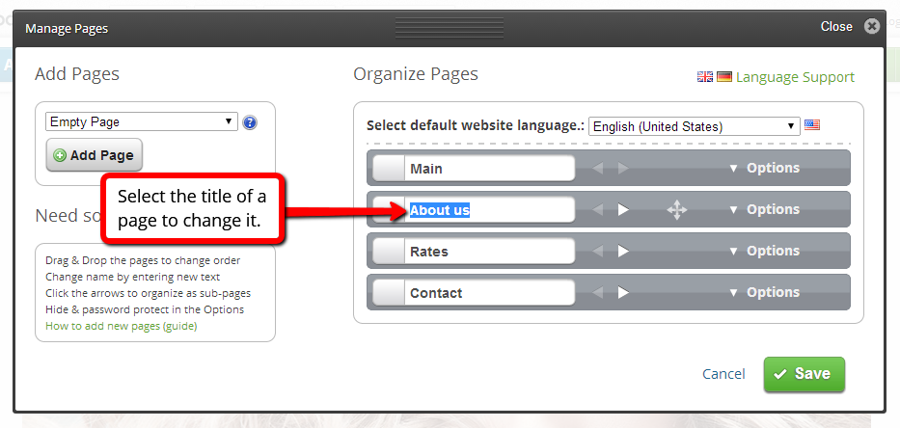The height and width of the screenshot is (428, 900).
Task: Click the right arrow on the Contact row
Action: click(623, 293)
